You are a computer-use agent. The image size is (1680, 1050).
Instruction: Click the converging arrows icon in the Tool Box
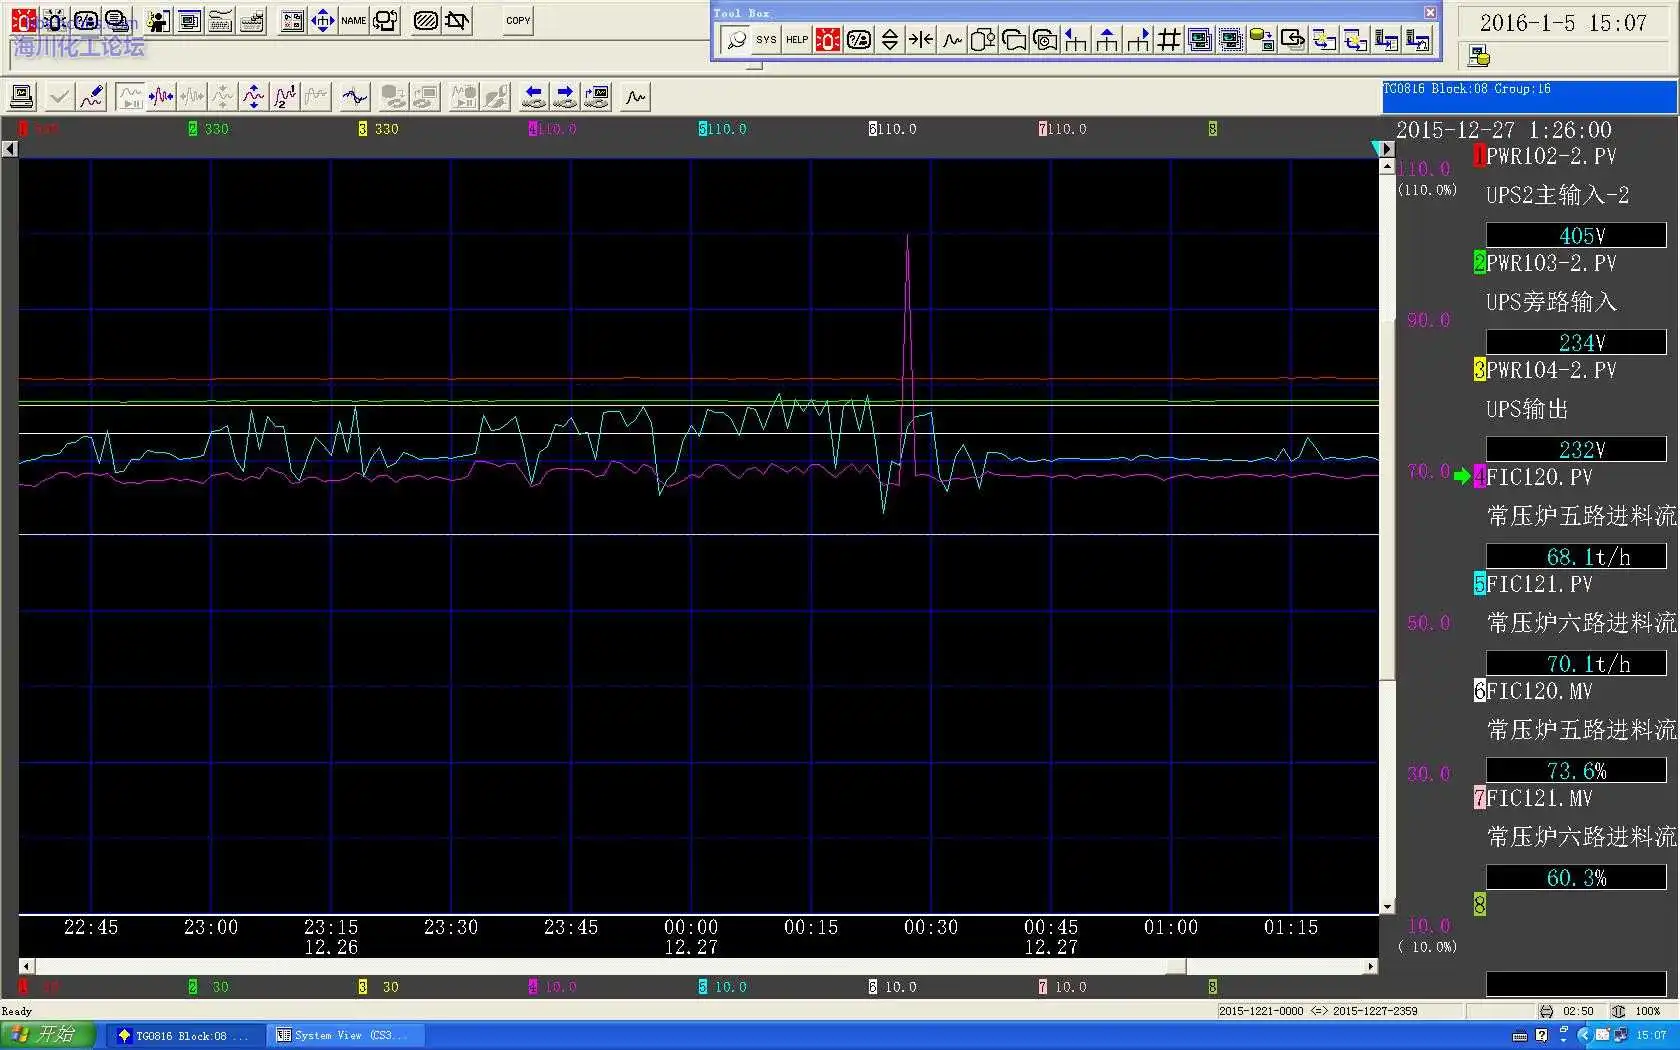920,40
